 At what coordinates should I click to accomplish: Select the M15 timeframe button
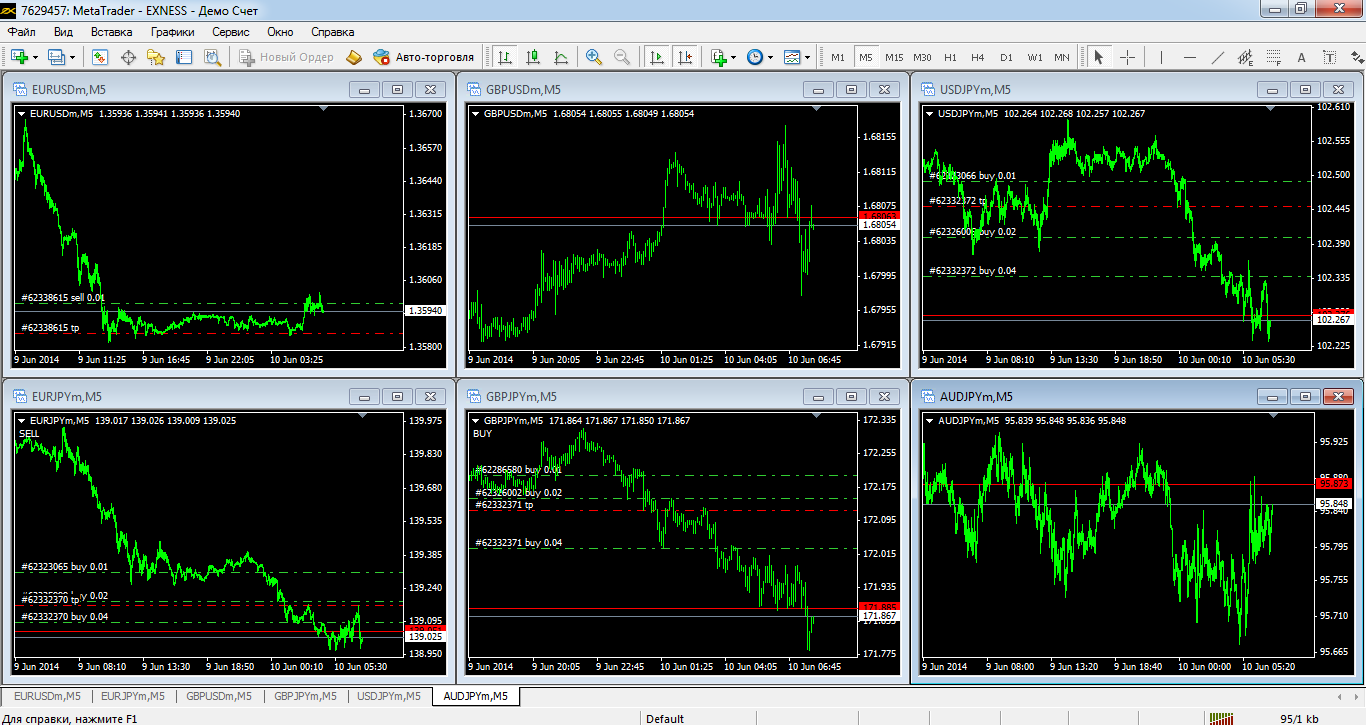coord(894,57)
